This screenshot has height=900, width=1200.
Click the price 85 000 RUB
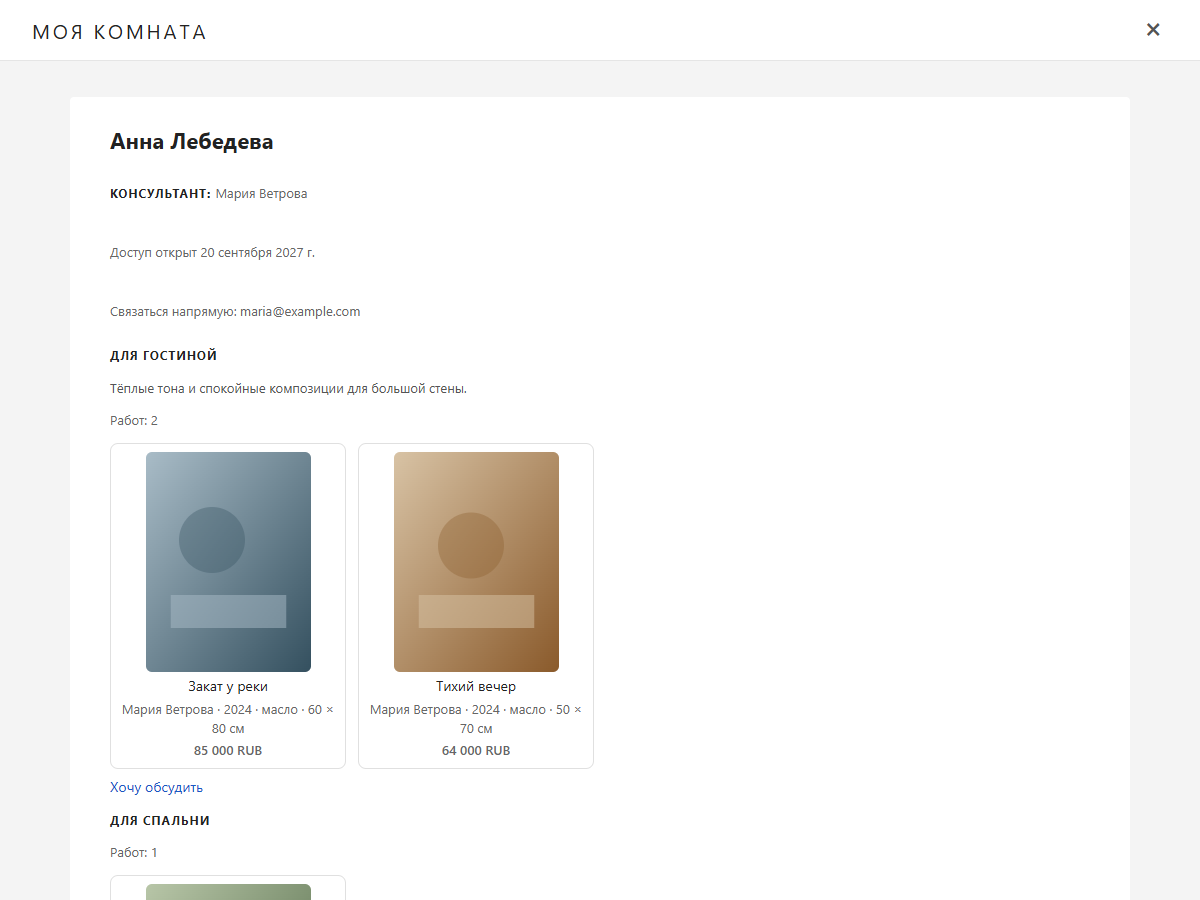click(228, 751)
